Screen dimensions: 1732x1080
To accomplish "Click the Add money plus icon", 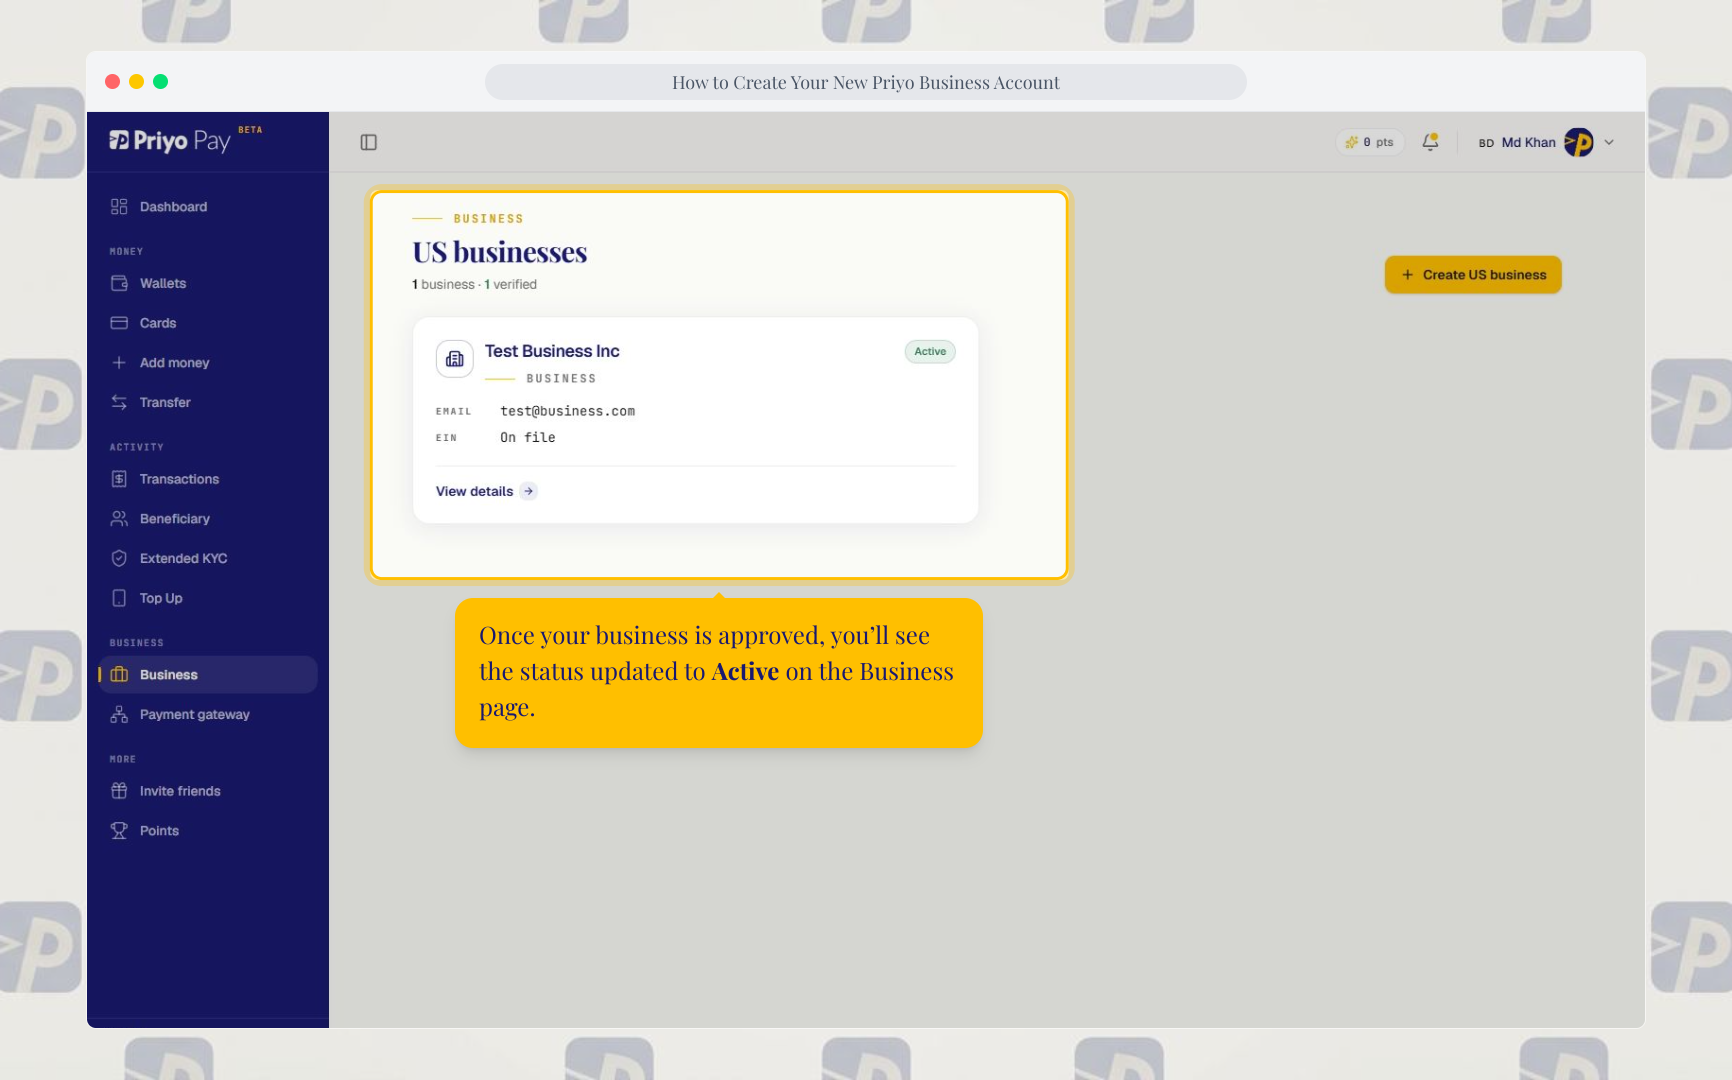I will tap(119, 363).
